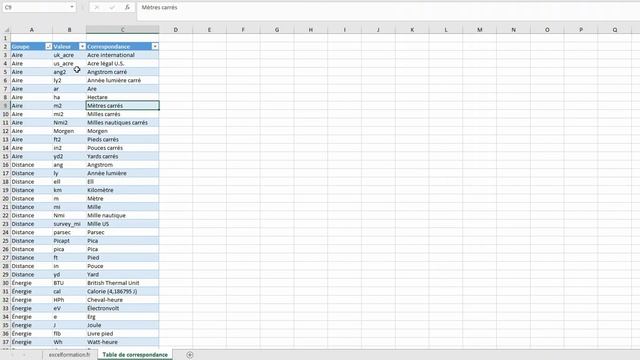Viewport: 640px width, 360px height.
Task: Add a new sheet with plus icon
Action: [190, 355]
